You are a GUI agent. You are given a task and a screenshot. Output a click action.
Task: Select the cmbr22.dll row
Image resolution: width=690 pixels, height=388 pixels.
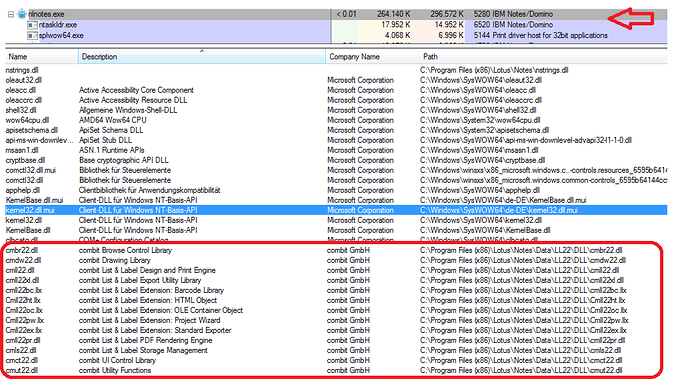coord(336,250)
